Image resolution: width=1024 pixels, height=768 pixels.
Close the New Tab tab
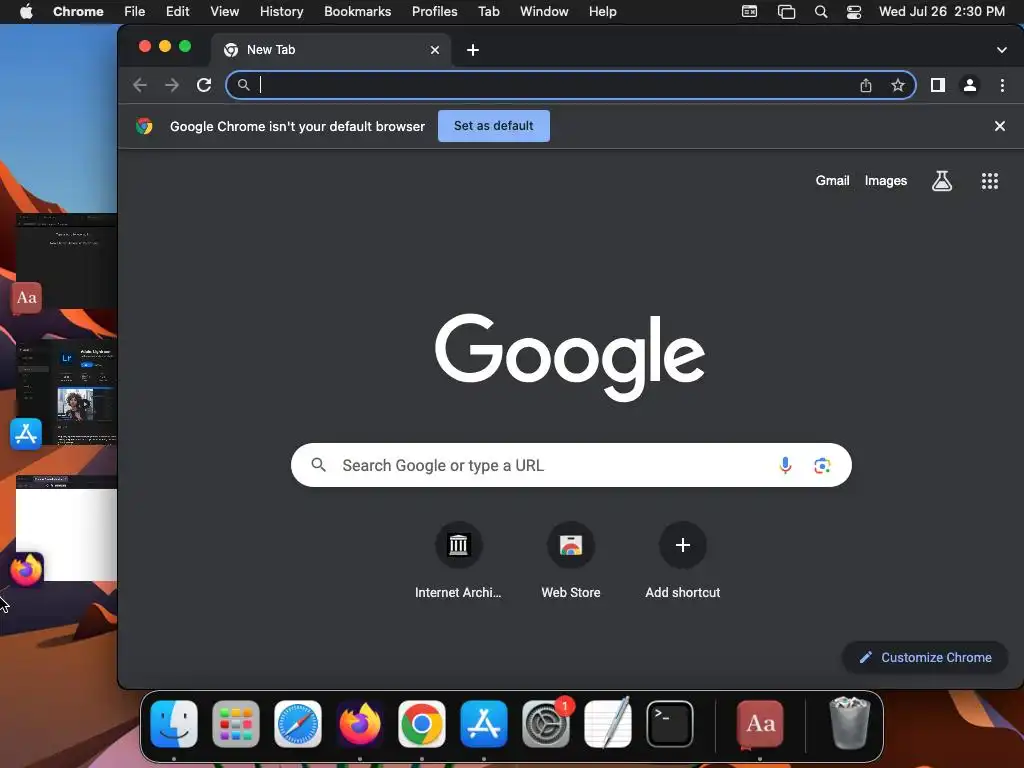point(435,50)
